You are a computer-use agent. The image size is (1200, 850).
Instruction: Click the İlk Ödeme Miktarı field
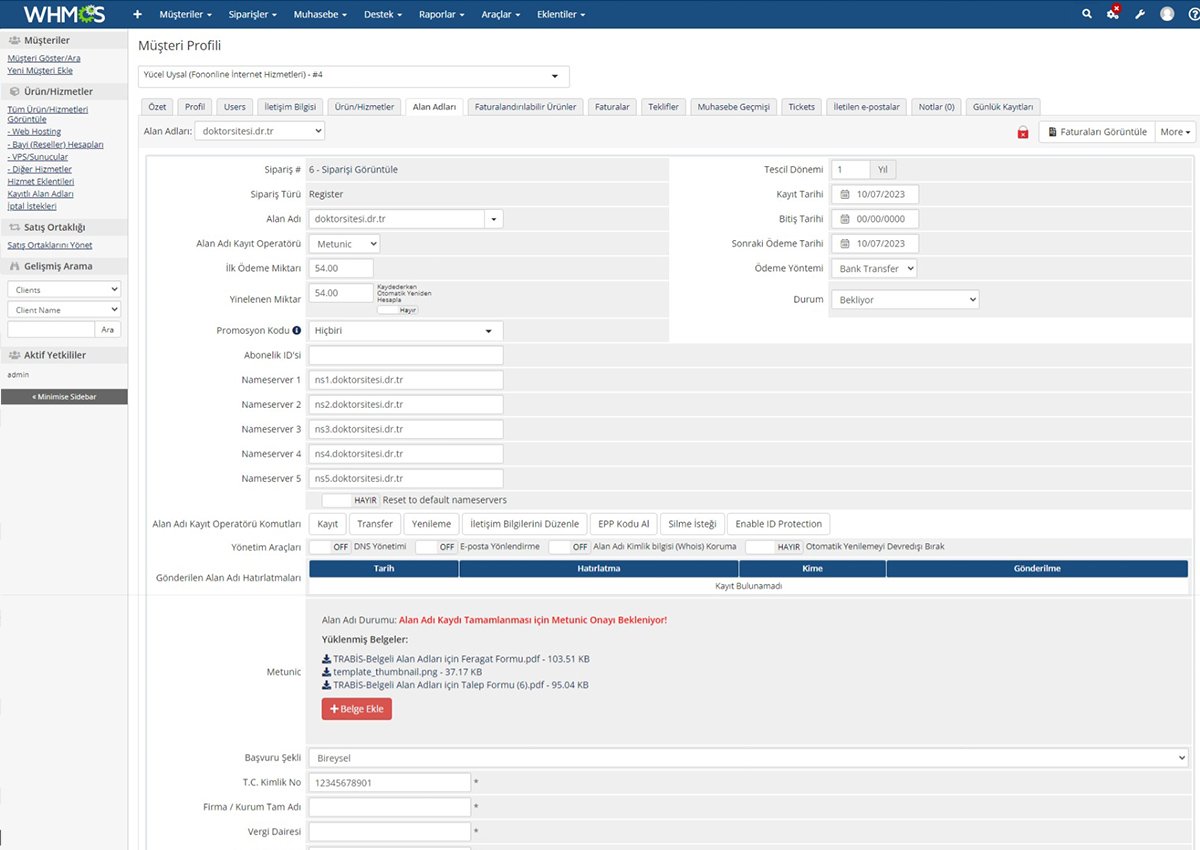click(x=341, y=268)
